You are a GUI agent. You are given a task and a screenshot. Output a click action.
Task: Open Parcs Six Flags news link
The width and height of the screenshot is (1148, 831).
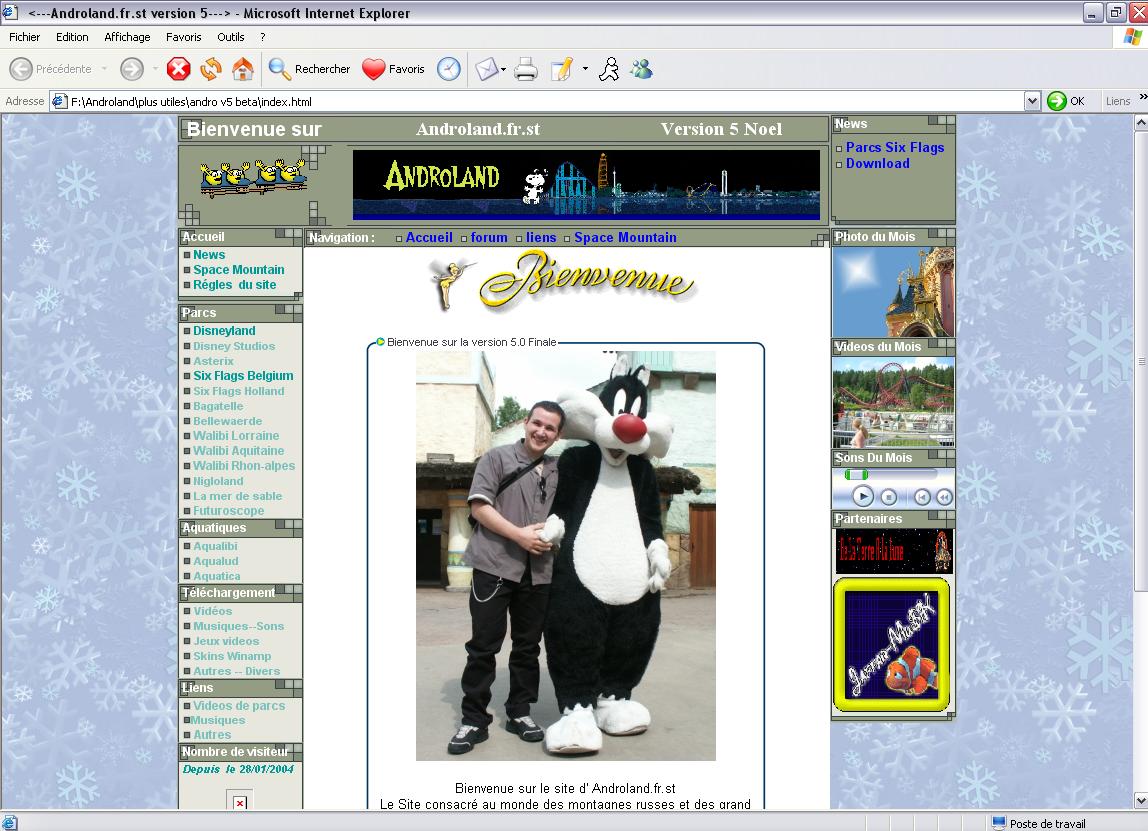(x=895, y=147)
